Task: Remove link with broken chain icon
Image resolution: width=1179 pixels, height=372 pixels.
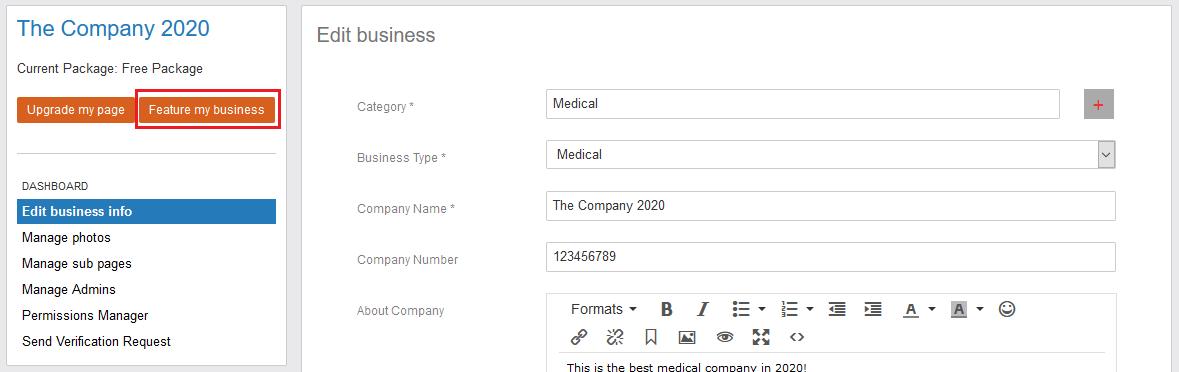Action: click(615, 337)
